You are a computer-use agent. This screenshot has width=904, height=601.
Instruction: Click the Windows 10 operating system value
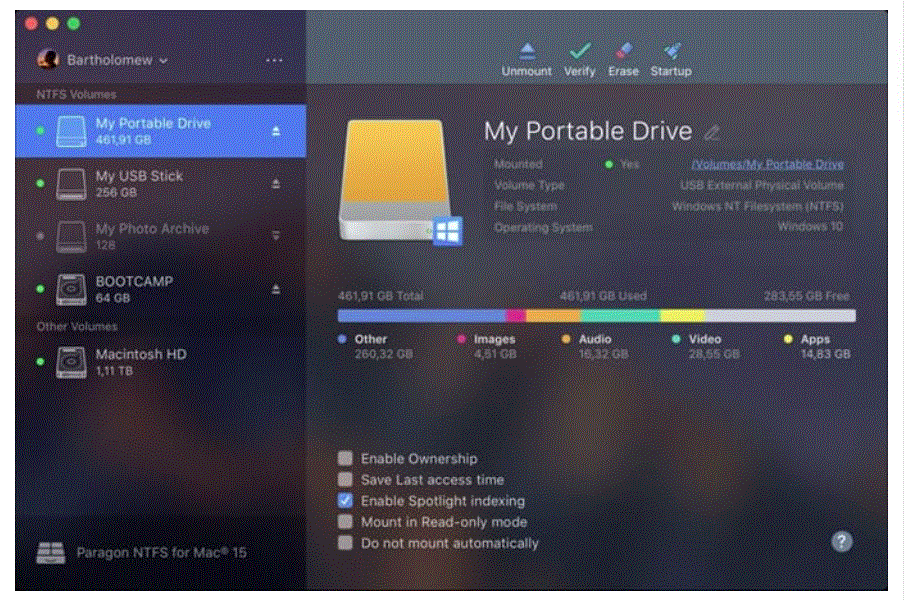pos(811,227)
